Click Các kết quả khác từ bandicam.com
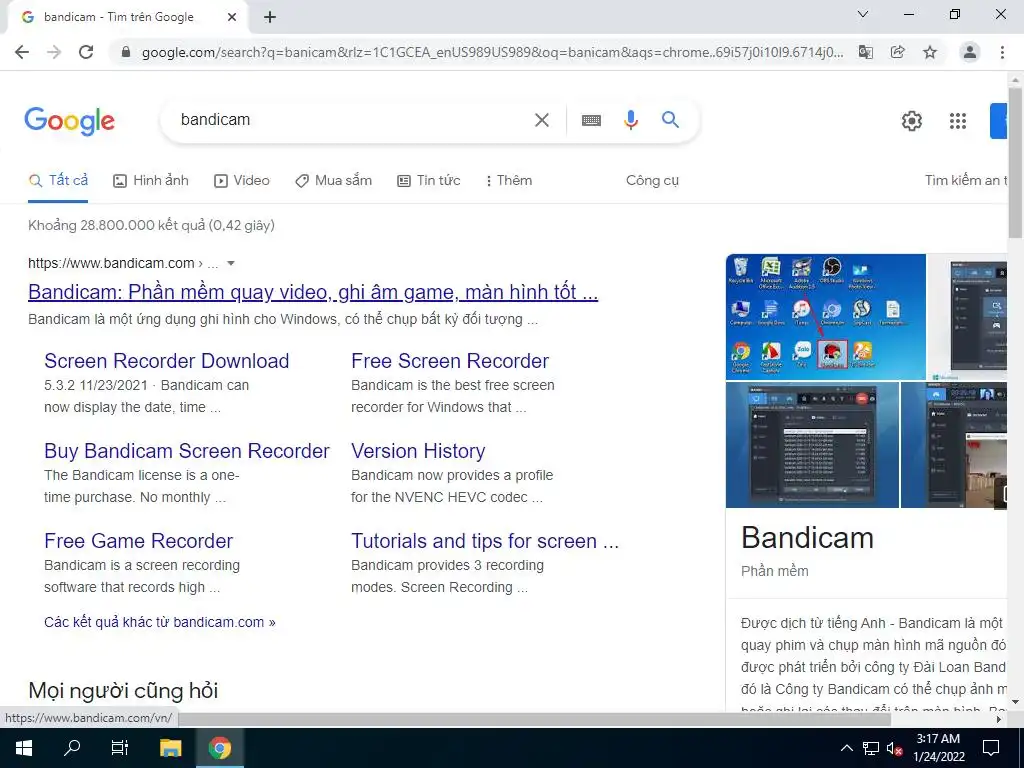The height and width of the screenshot is (768, 1024). click(159, 622)
